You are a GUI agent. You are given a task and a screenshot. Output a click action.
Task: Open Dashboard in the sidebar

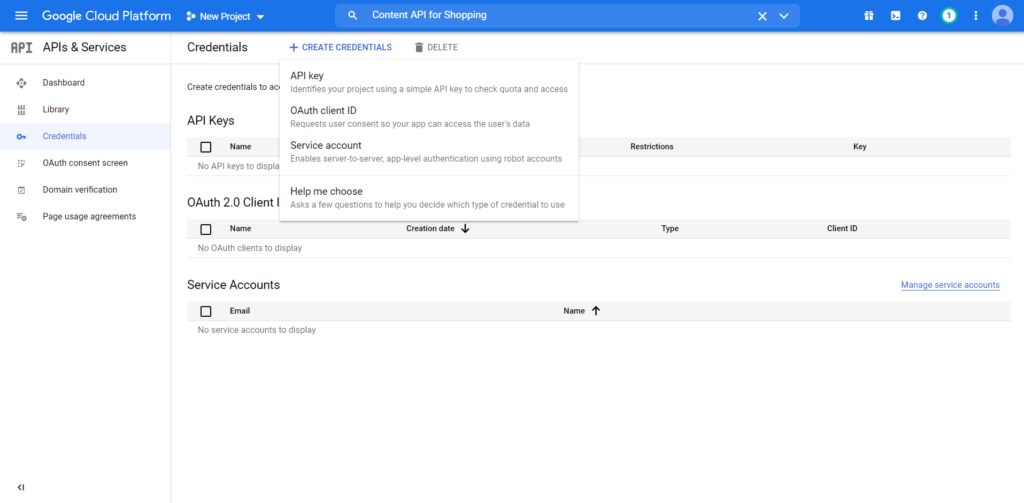point(63,83)
